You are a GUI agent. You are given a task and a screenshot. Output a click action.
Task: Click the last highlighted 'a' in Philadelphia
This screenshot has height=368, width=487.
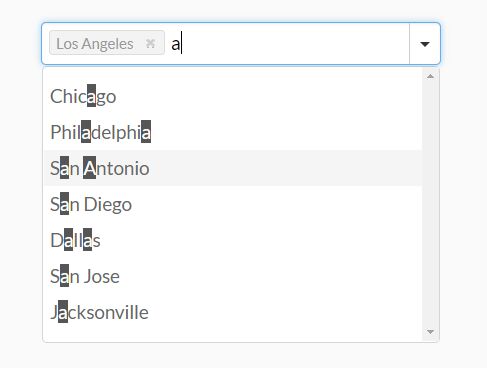[146, 132]
